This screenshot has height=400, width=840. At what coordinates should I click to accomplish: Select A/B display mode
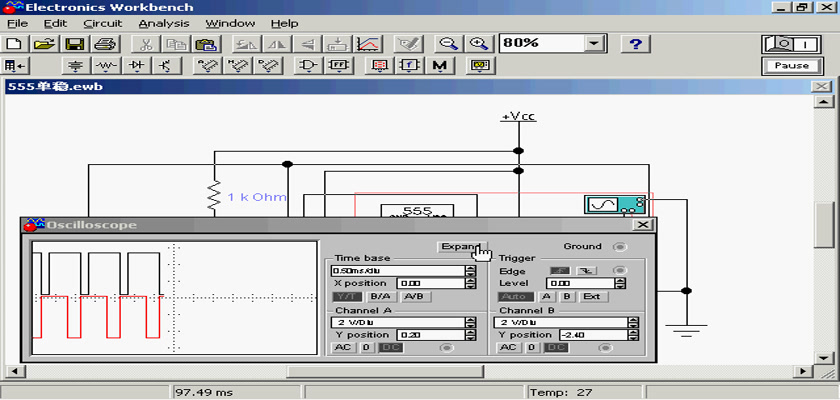(415, 297)
